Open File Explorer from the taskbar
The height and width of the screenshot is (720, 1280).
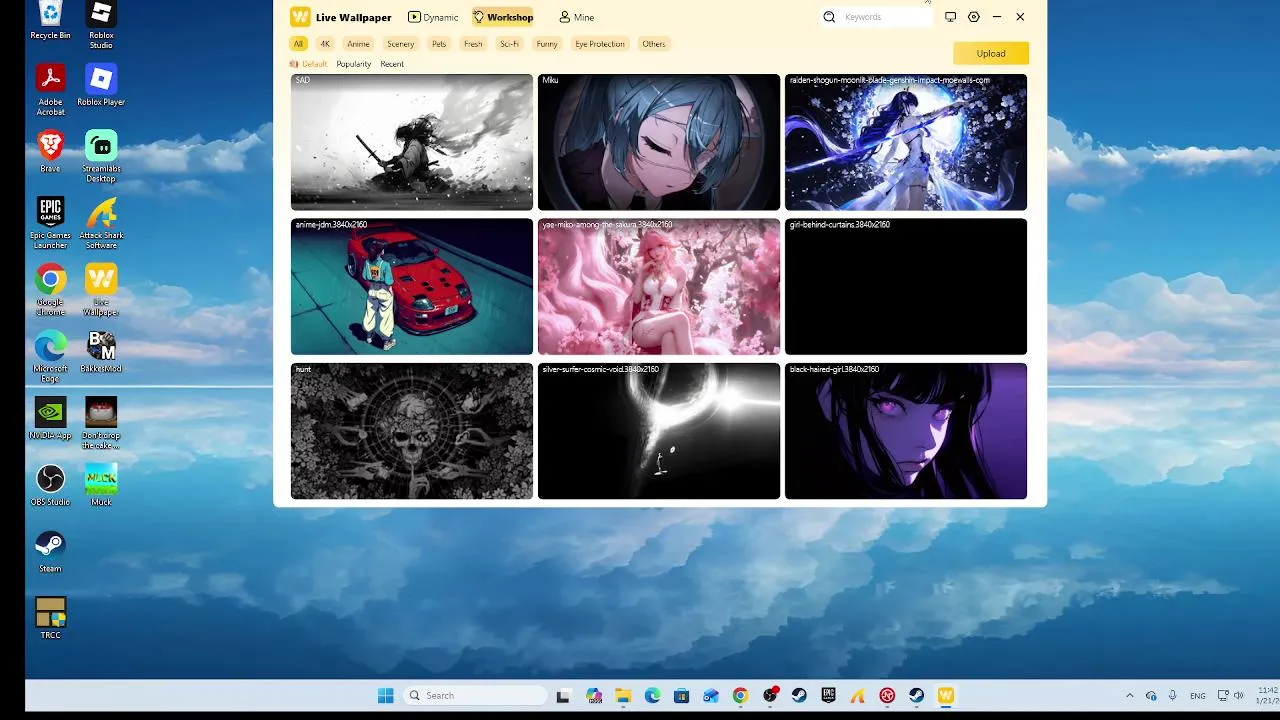coord(623,696)
